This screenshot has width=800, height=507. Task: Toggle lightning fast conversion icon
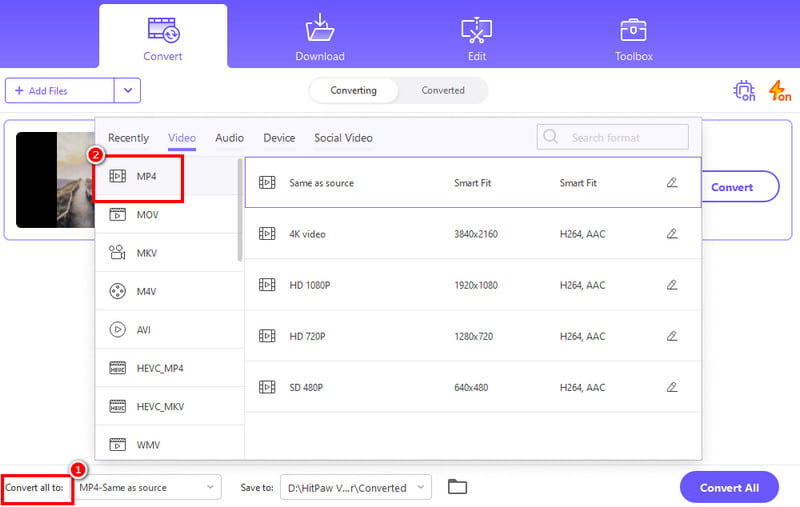click(780, 91)
